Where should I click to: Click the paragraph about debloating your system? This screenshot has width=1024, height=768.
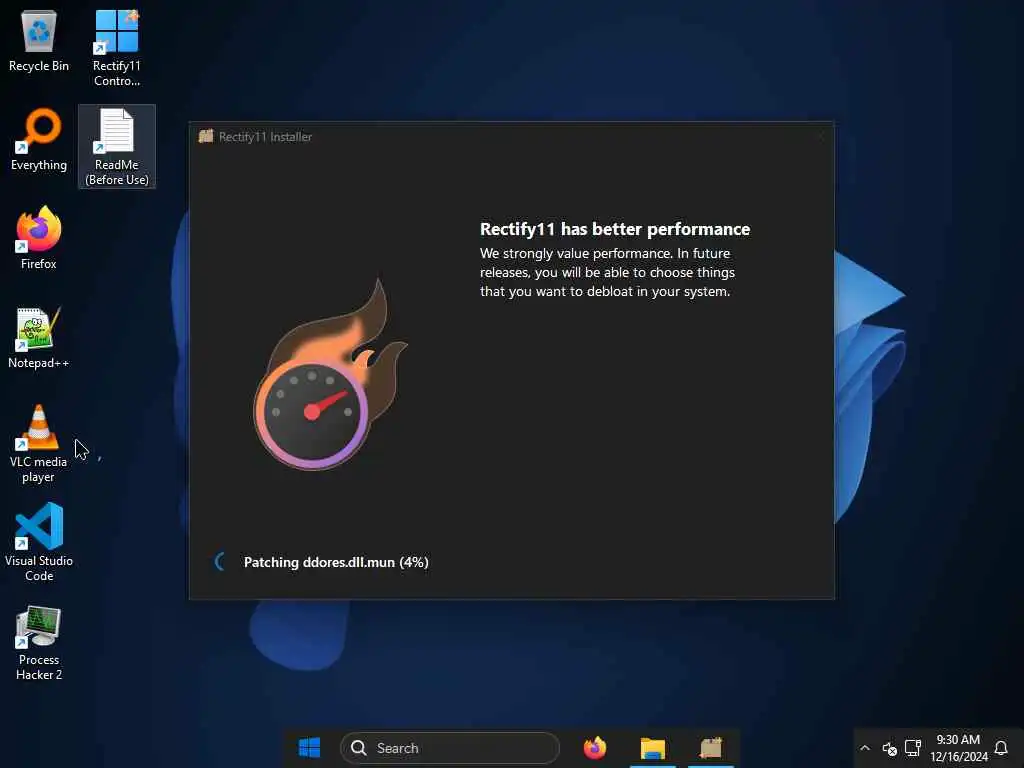(x=607, y=272)
